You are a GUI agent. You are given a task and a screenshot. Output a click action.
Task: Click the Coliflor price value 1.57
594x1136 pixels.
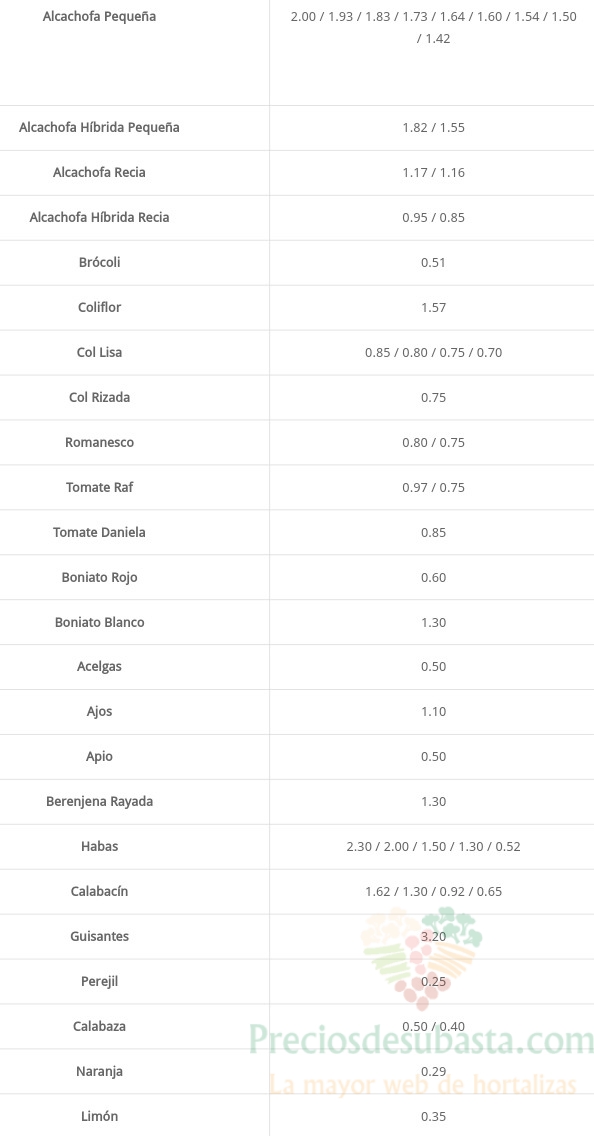[433, 307]
